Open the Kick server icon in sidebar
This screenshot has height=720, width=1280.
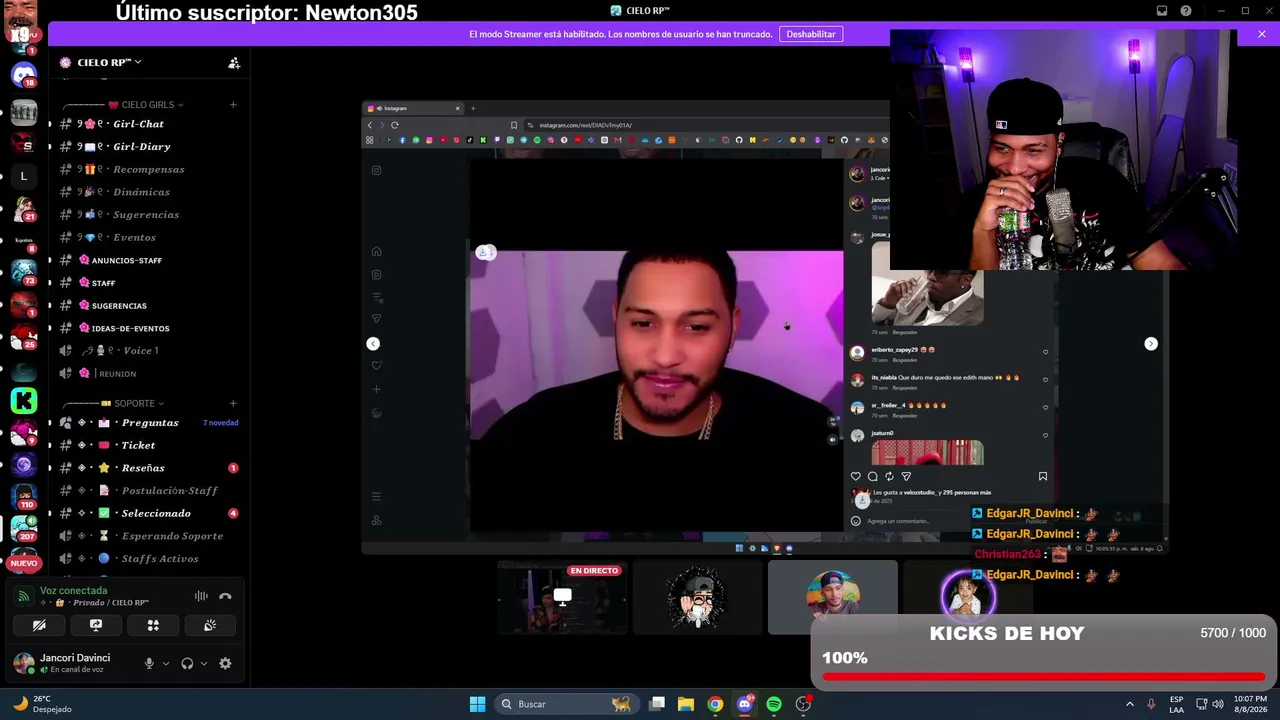(24, 401)
